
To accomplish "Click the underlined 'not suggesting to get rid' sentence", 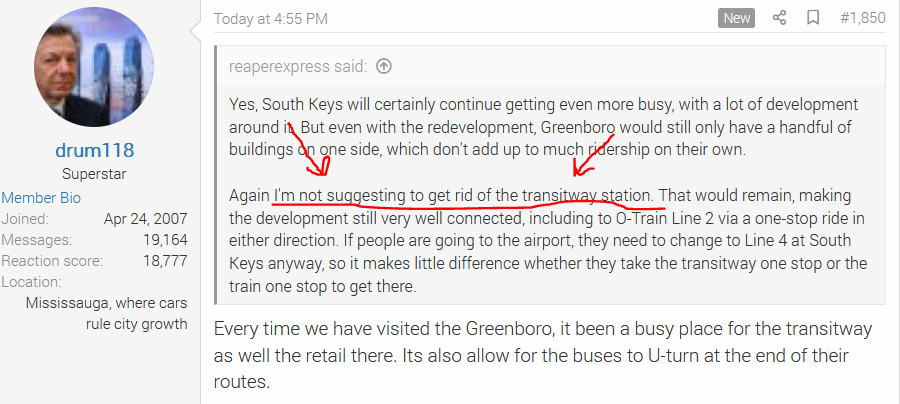I will (464, 194).
